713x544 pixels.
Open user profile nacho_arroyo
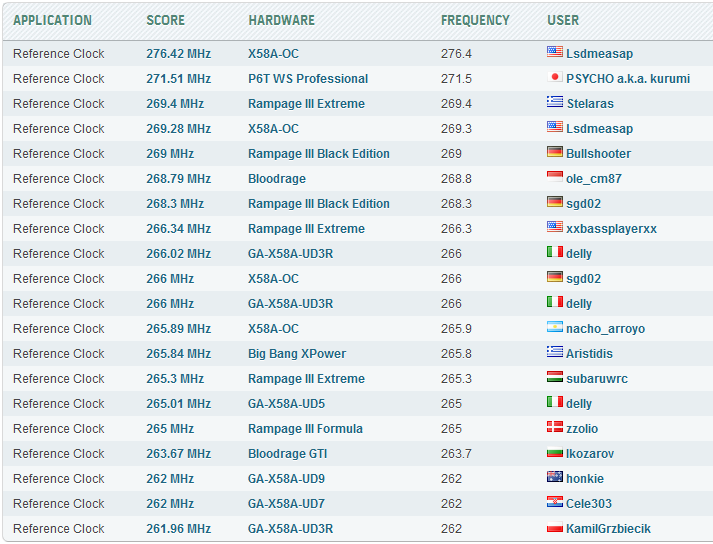[605, 329]
